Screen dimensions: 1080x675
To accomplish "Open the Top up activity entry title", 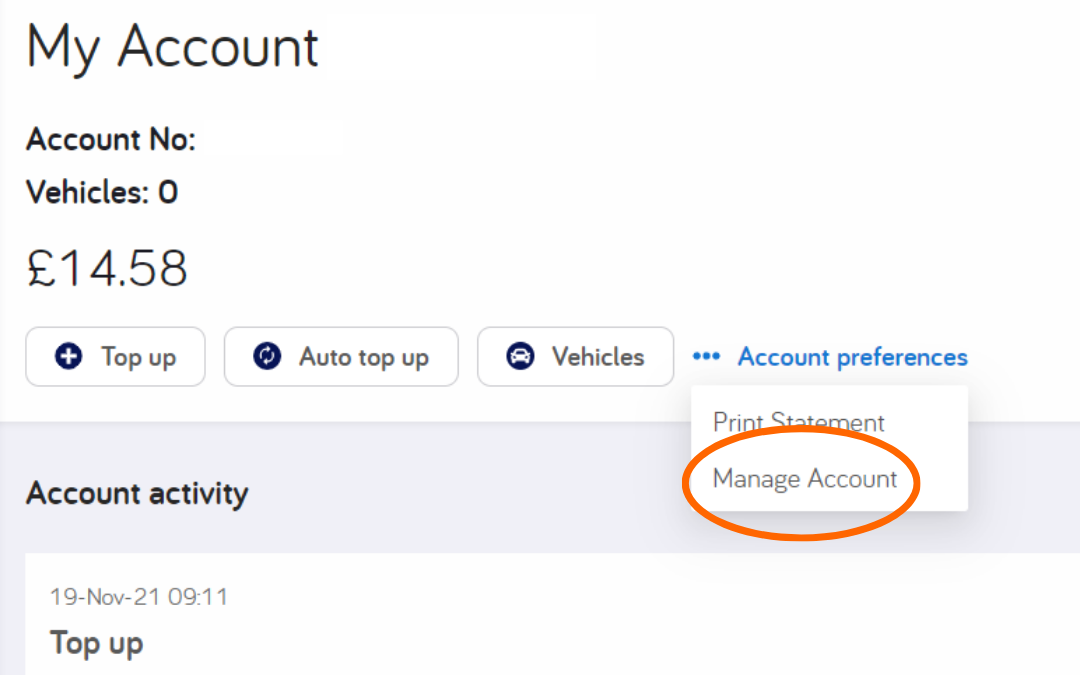I will click(96, 642).
